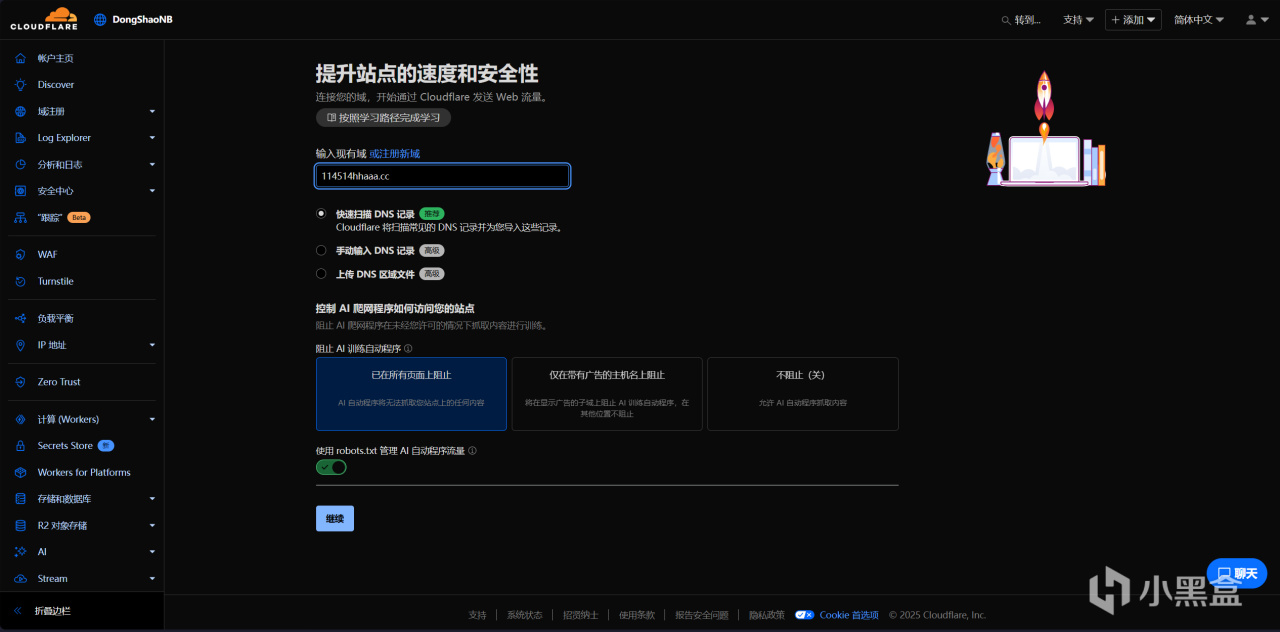1280x632 pixels.
Task: Click the Turnstile icon
Action: click(20, 281)
